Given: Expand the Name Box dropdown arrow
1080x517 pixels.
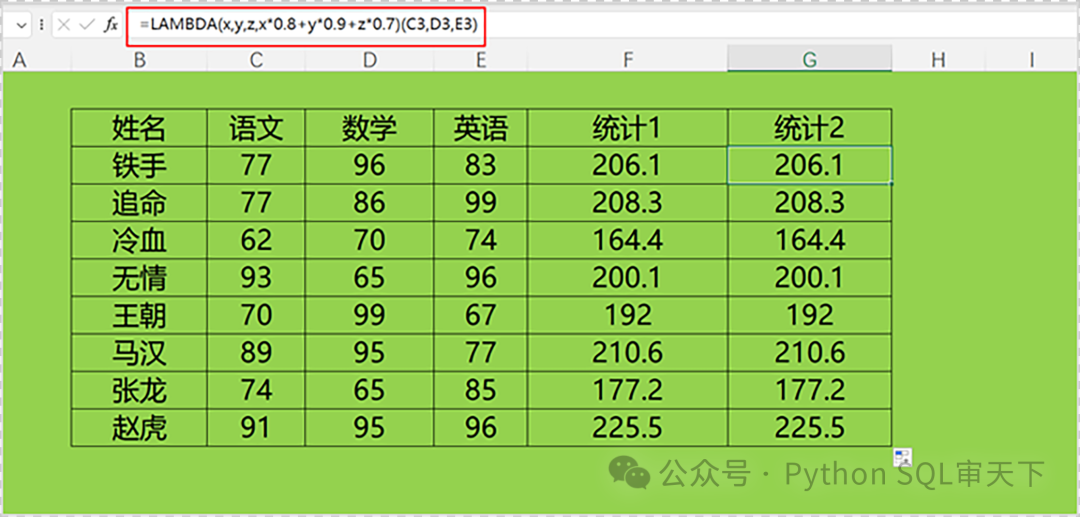Looking at the screenshot, I should point(22,24).
